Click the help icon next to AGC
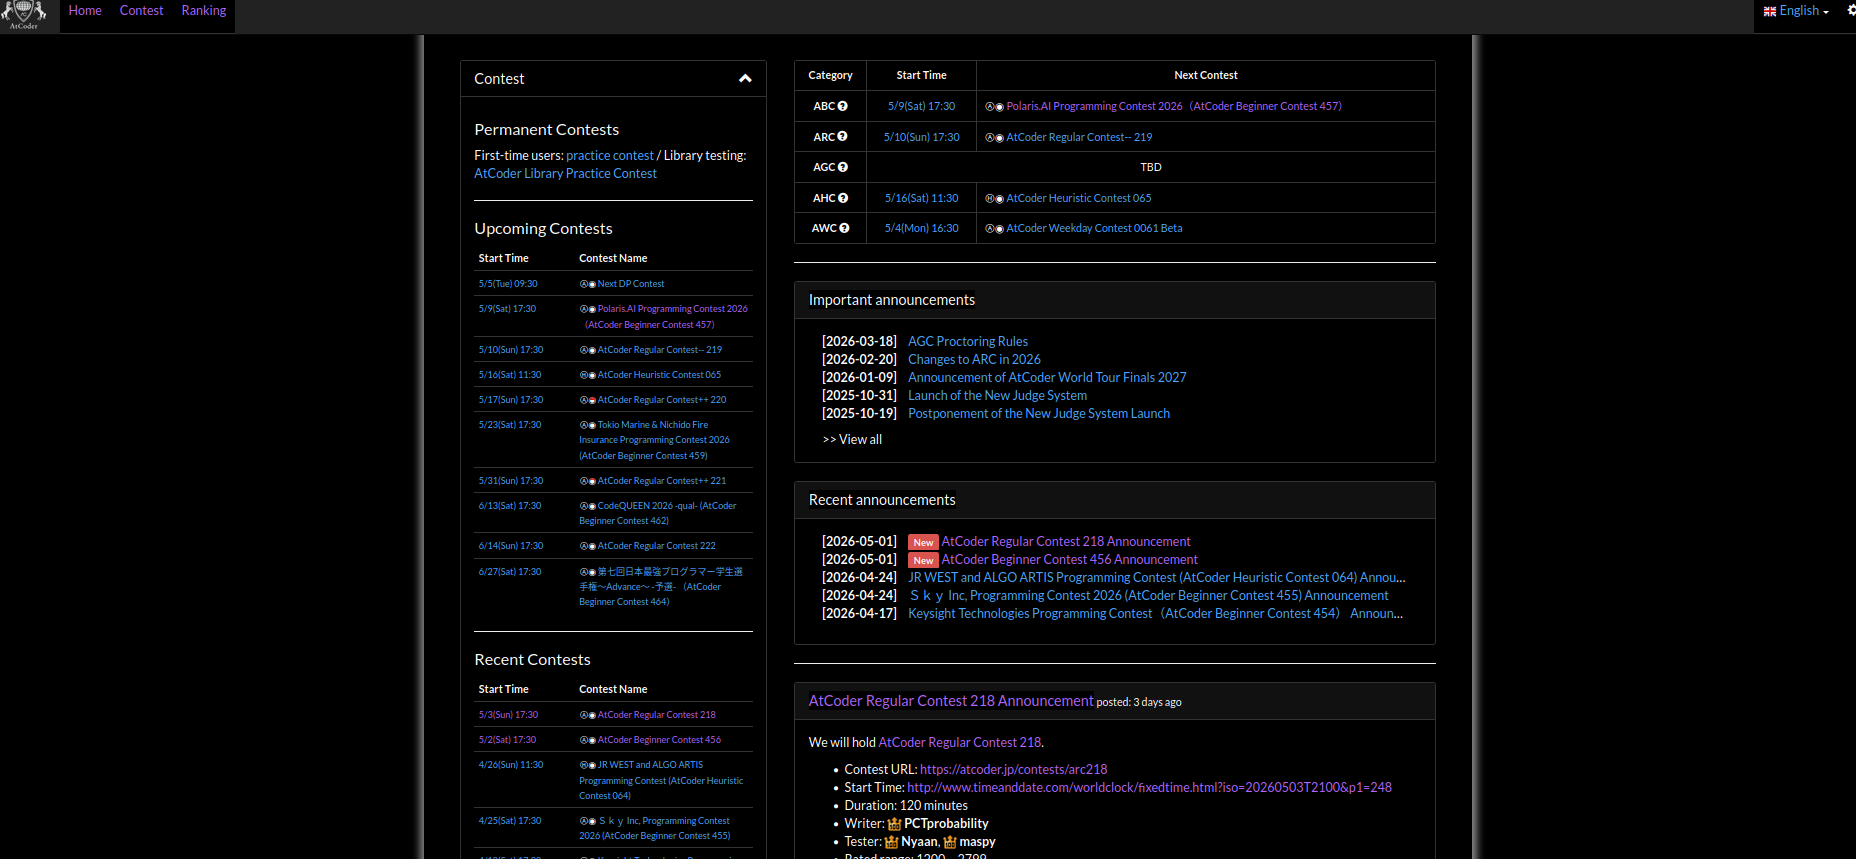 843,167
